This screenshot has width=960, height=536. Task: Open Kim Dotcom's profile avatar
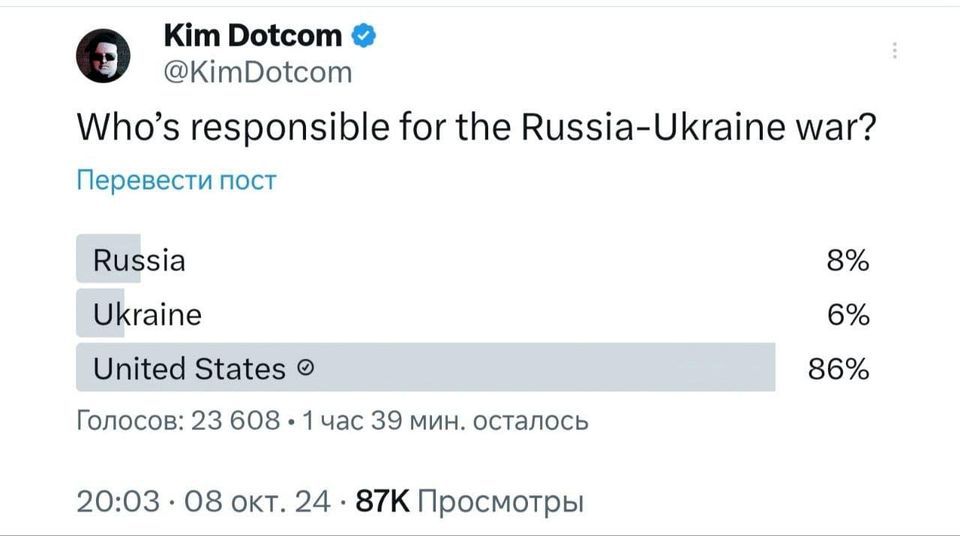point(104,56)
